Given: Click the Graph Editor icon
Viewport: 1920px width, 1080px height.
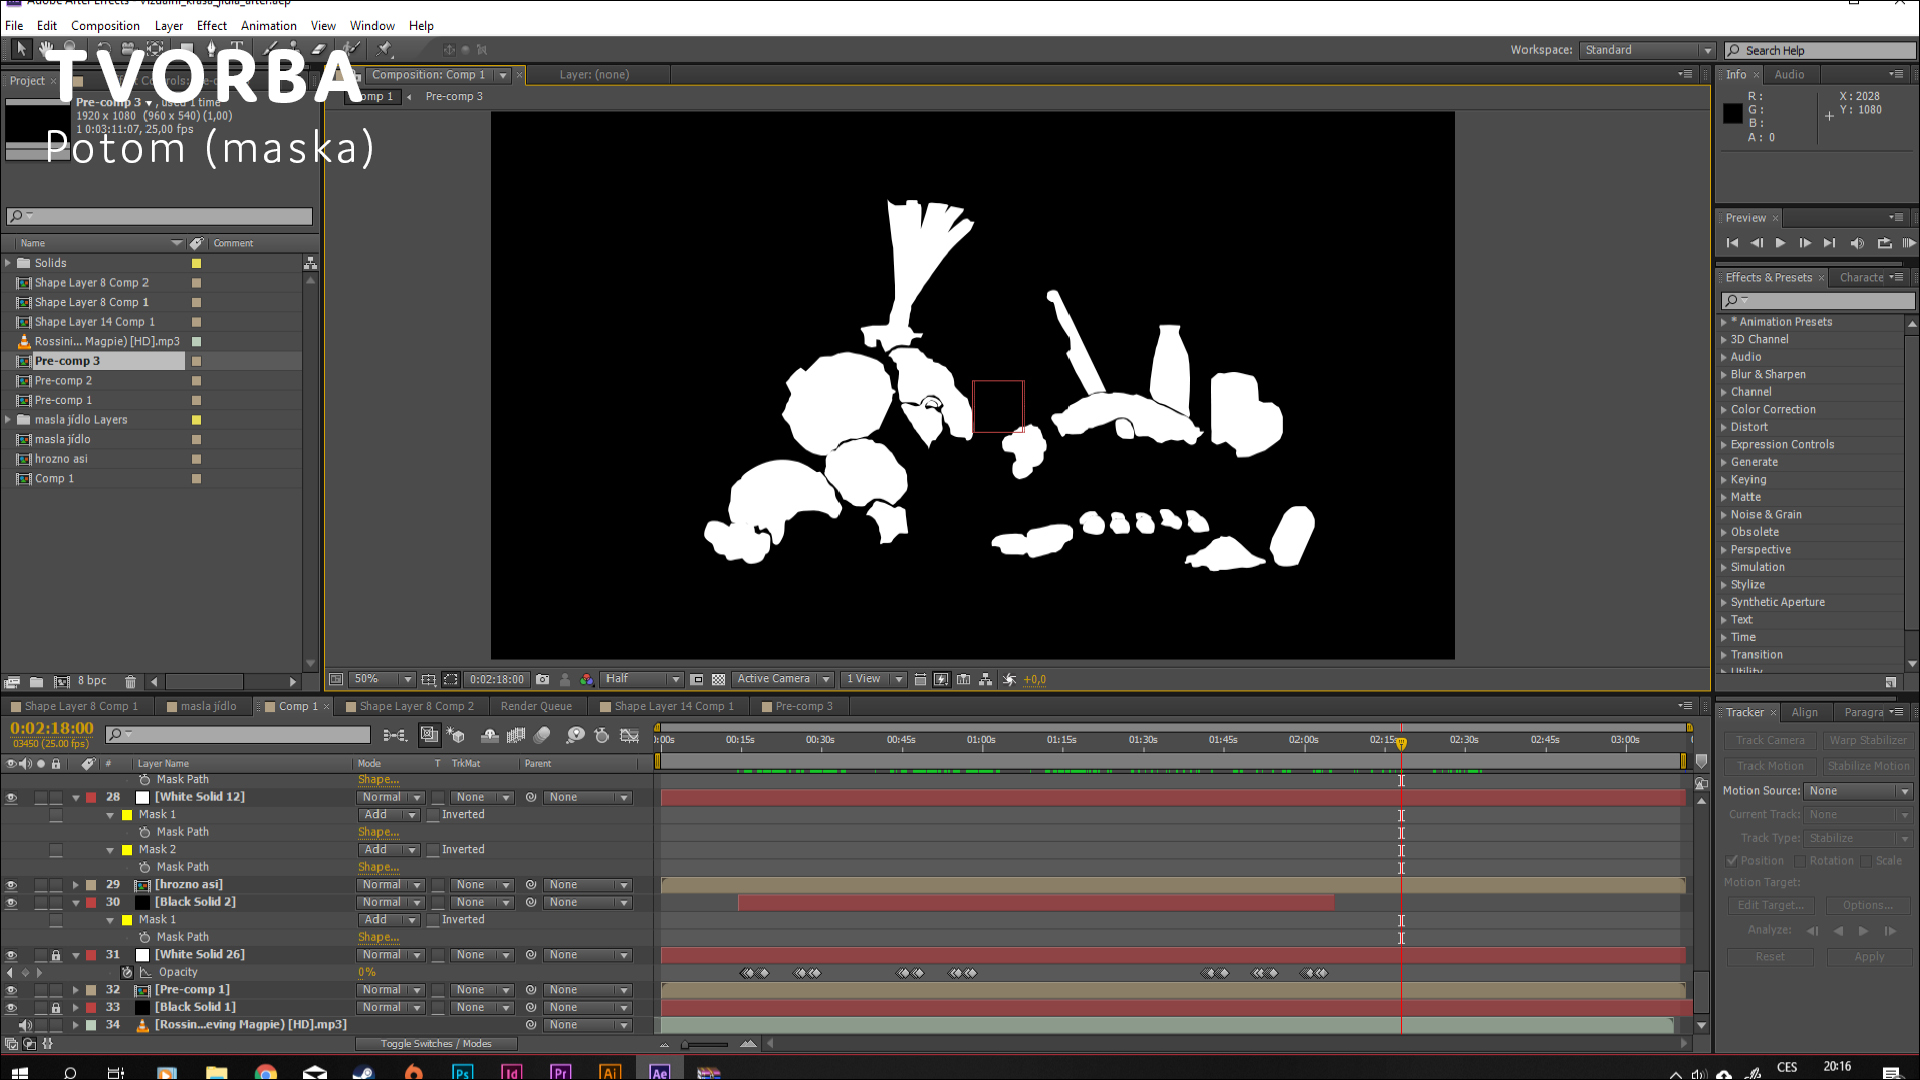Looking at the screenshot, I should [x=629, y=736].
